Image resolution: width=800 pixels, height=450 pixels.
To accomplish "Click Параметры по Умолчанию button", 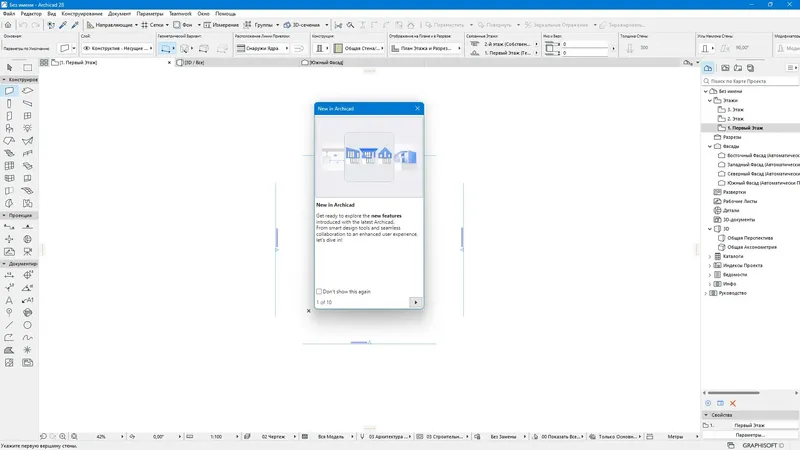I will (27, 48).
